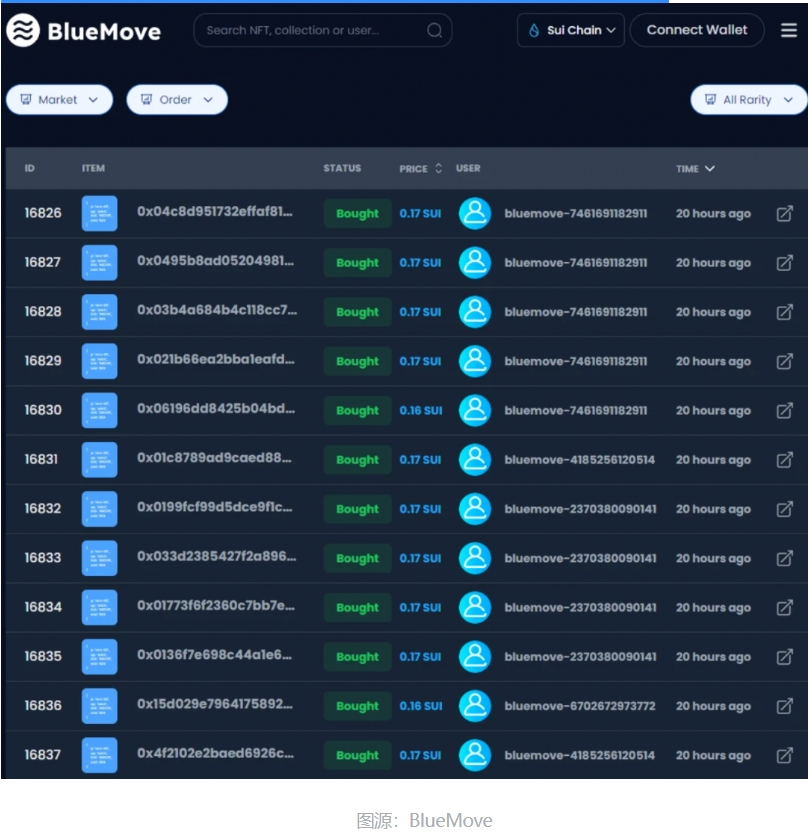Click user avatar in row 16826
Screen dimensions: 809x832
pyautogui.click(x=475, y=213)
